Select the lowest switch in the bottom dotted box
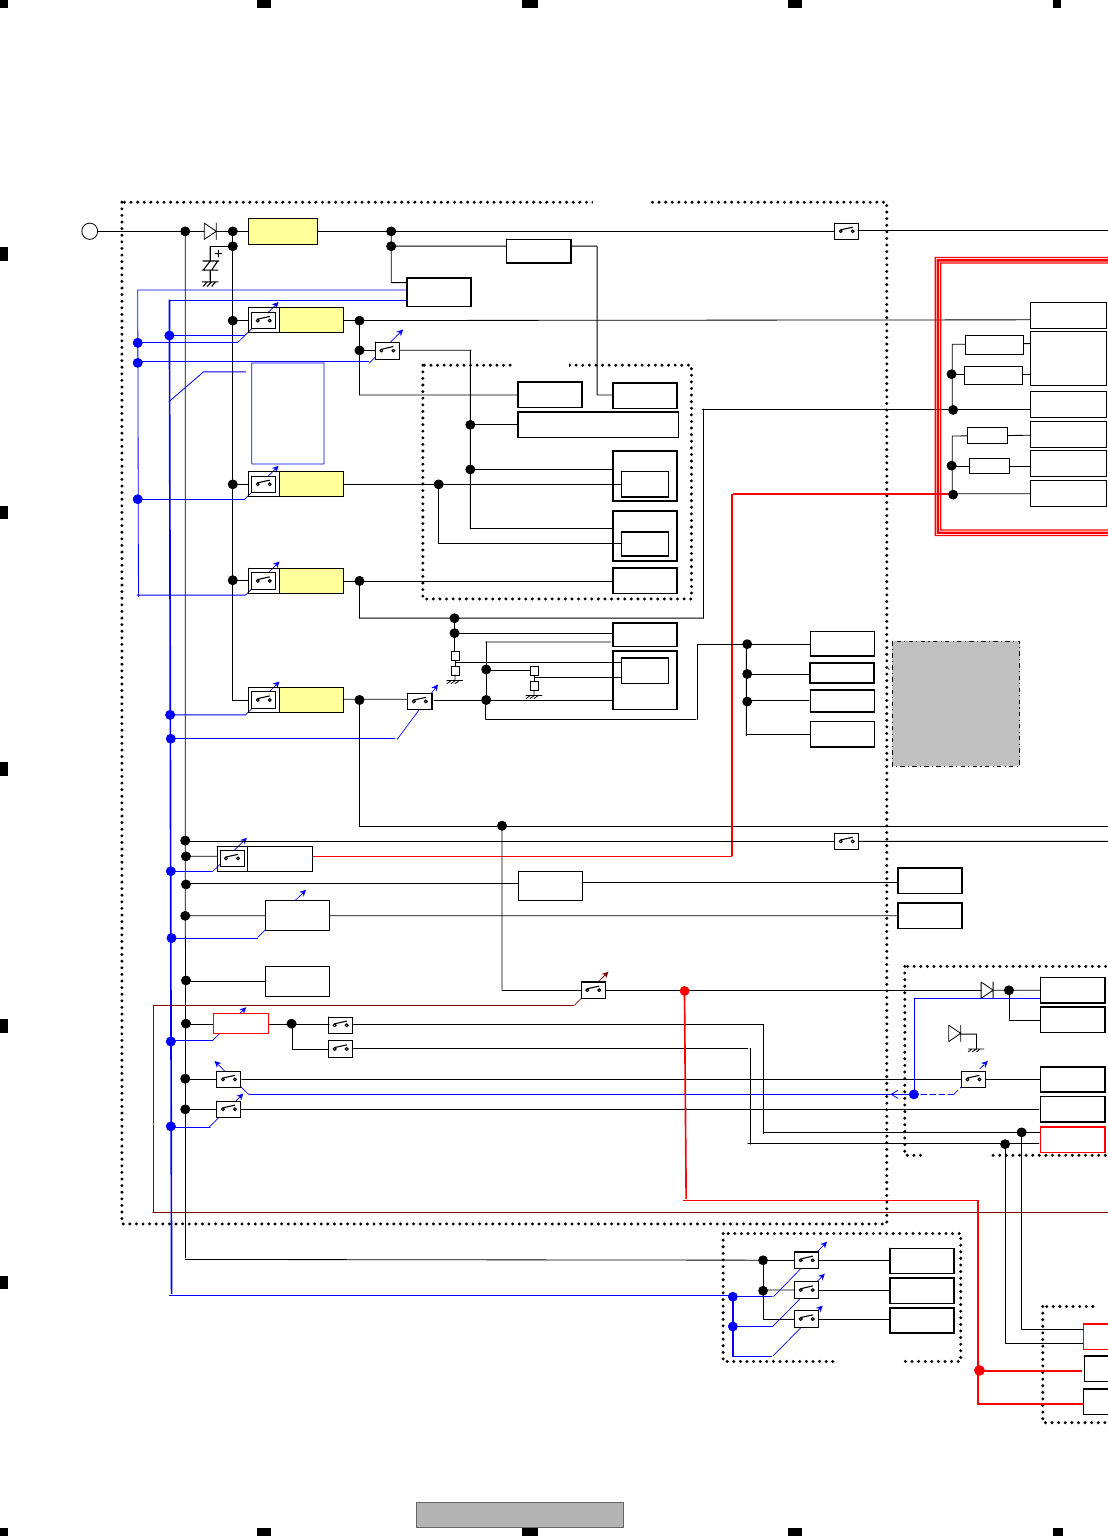 tap(807, 1319)
